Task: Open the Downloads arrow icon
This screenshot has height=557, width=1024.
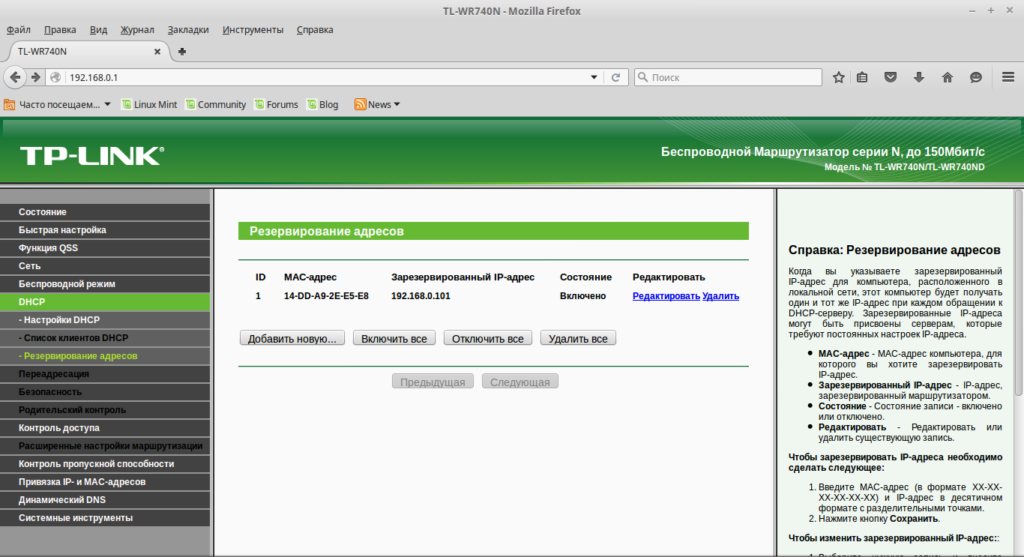Action: click(919, 77)
